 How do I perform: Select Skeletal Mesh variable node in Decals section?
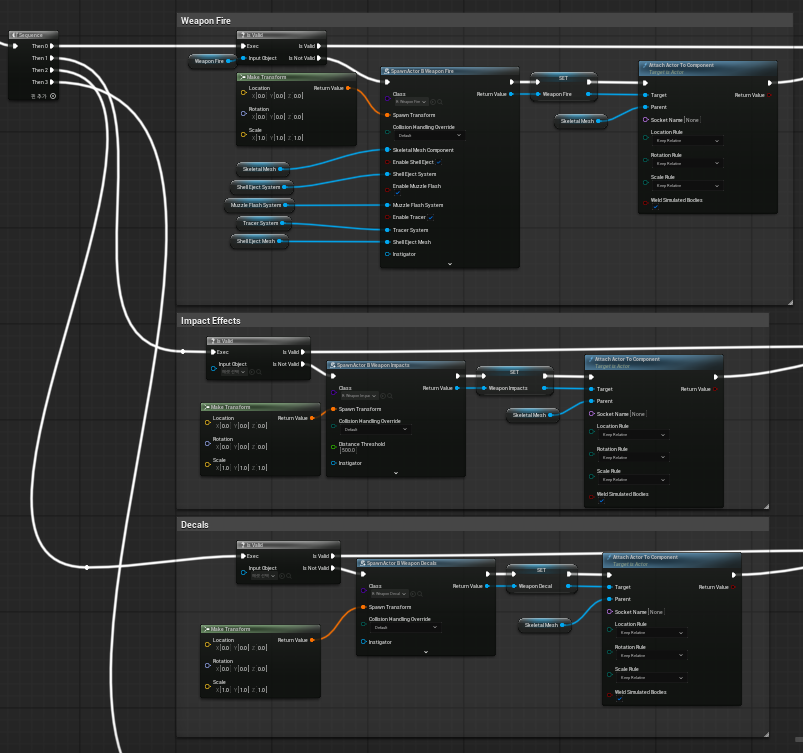click(x=544, y=625)
